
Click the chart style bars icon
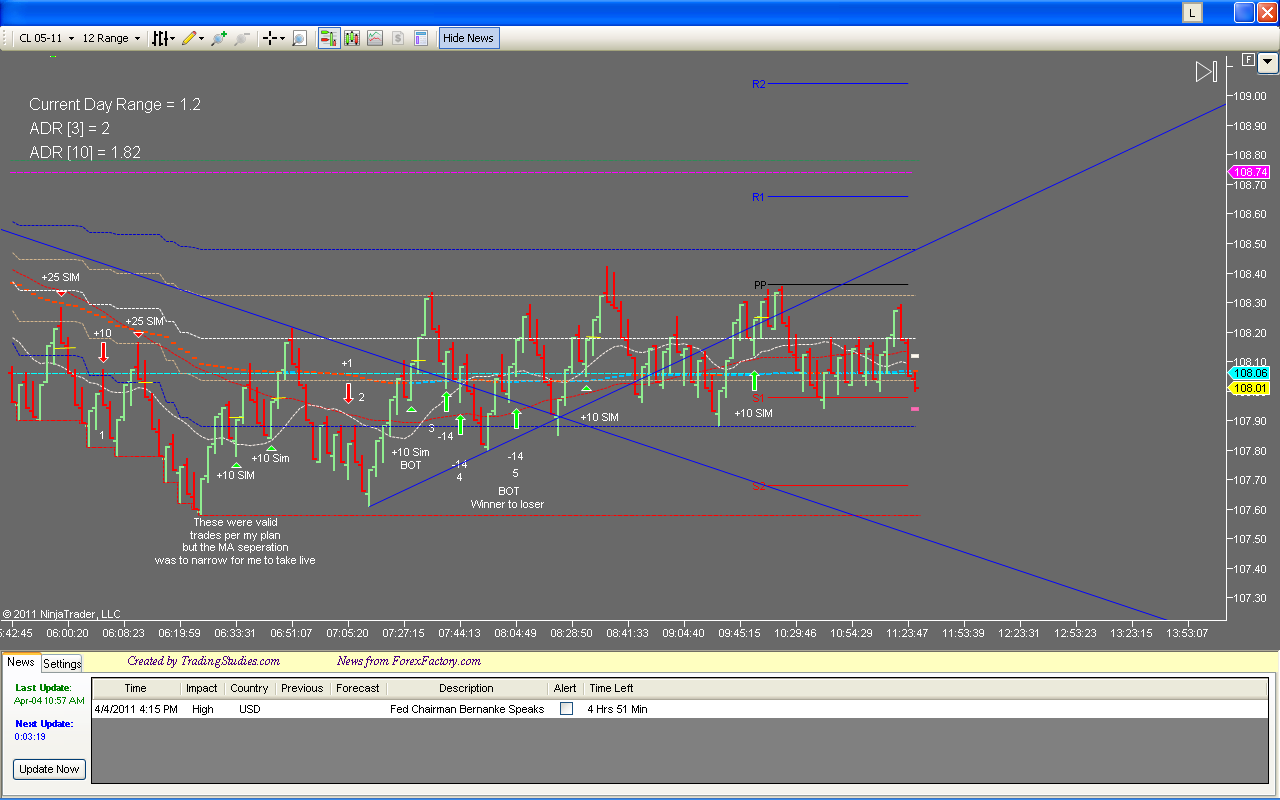click(159, 38)
